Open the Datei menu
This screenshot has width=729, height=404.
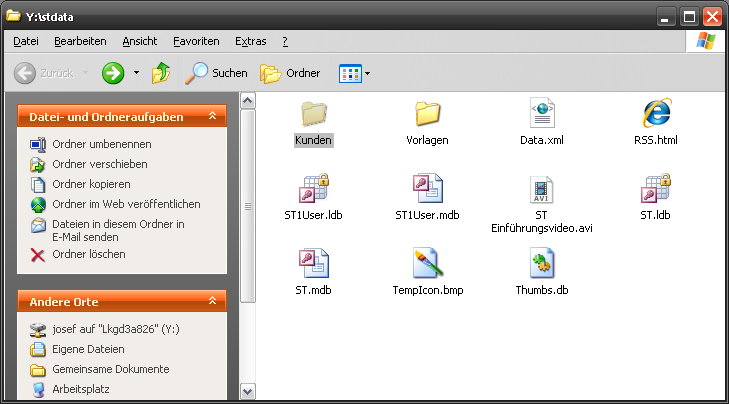click(26, 41)
